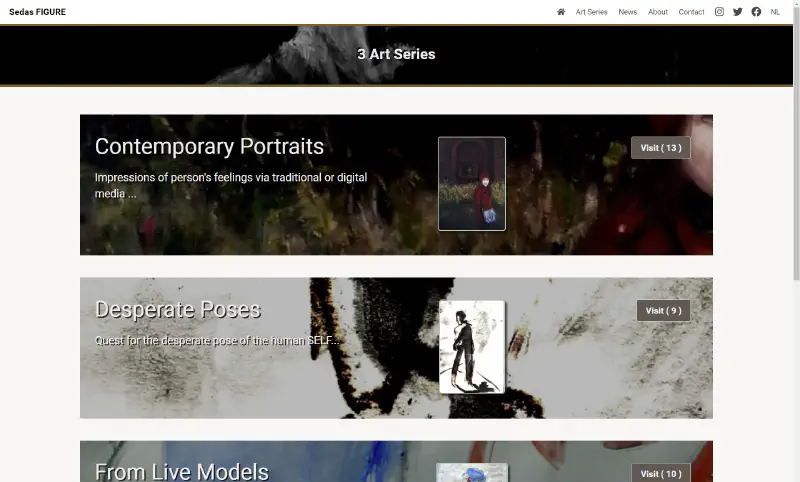Open the home icon in navigation

561,12
